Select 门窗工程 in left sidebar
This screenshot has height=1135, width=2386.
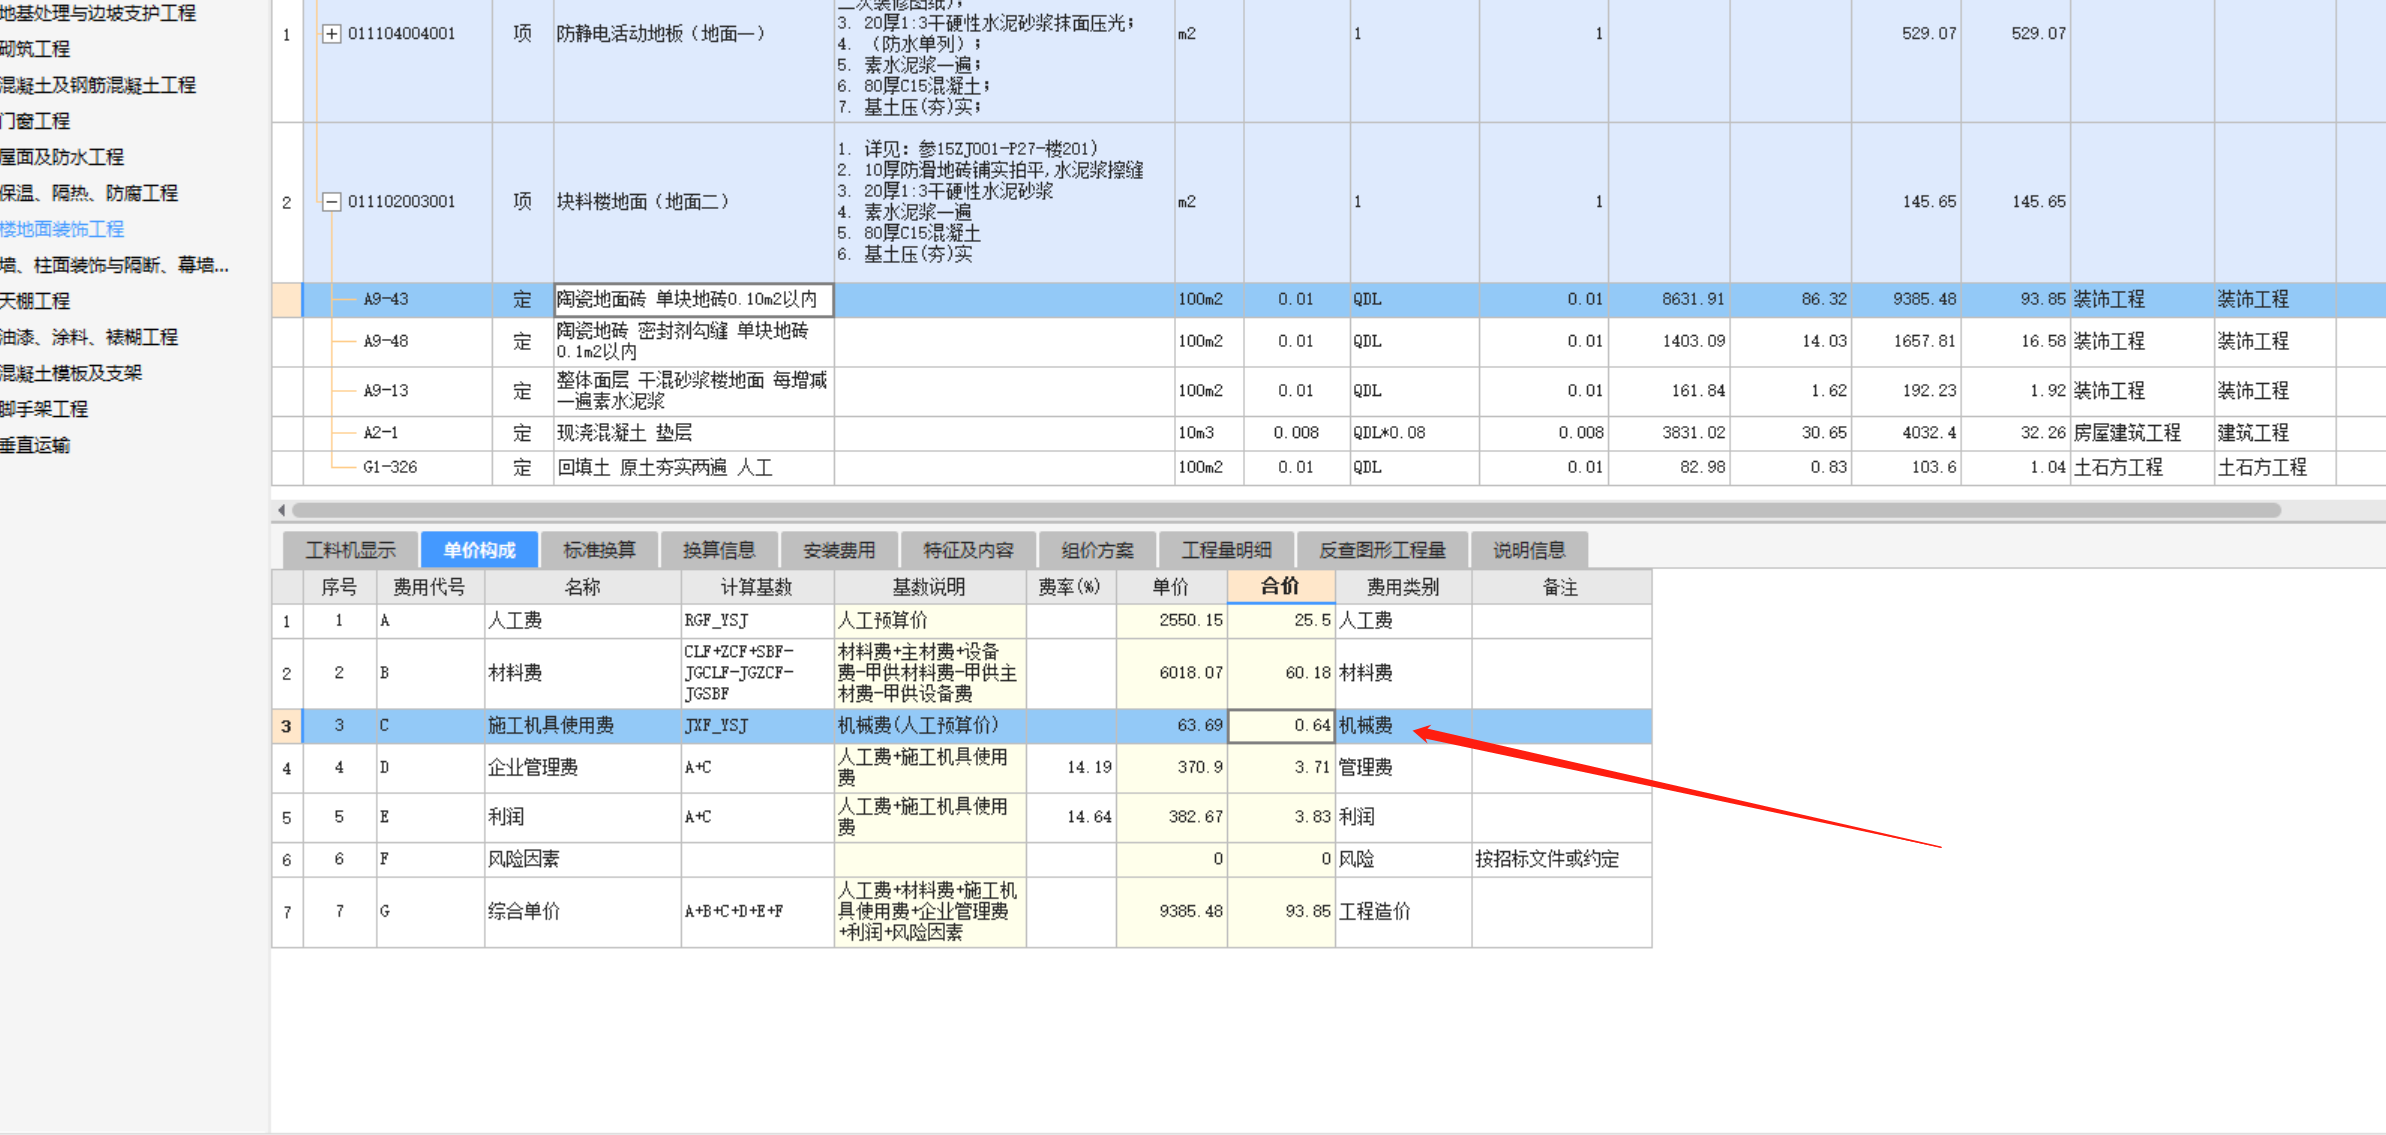pos(36,121)
